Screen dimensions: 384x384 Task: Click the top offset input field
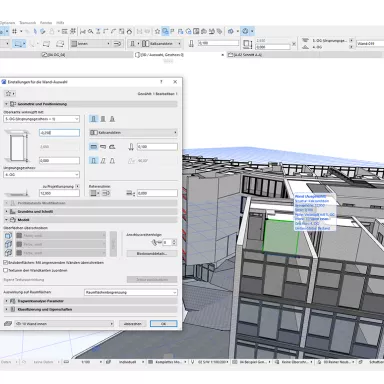(x=59, y=133)
